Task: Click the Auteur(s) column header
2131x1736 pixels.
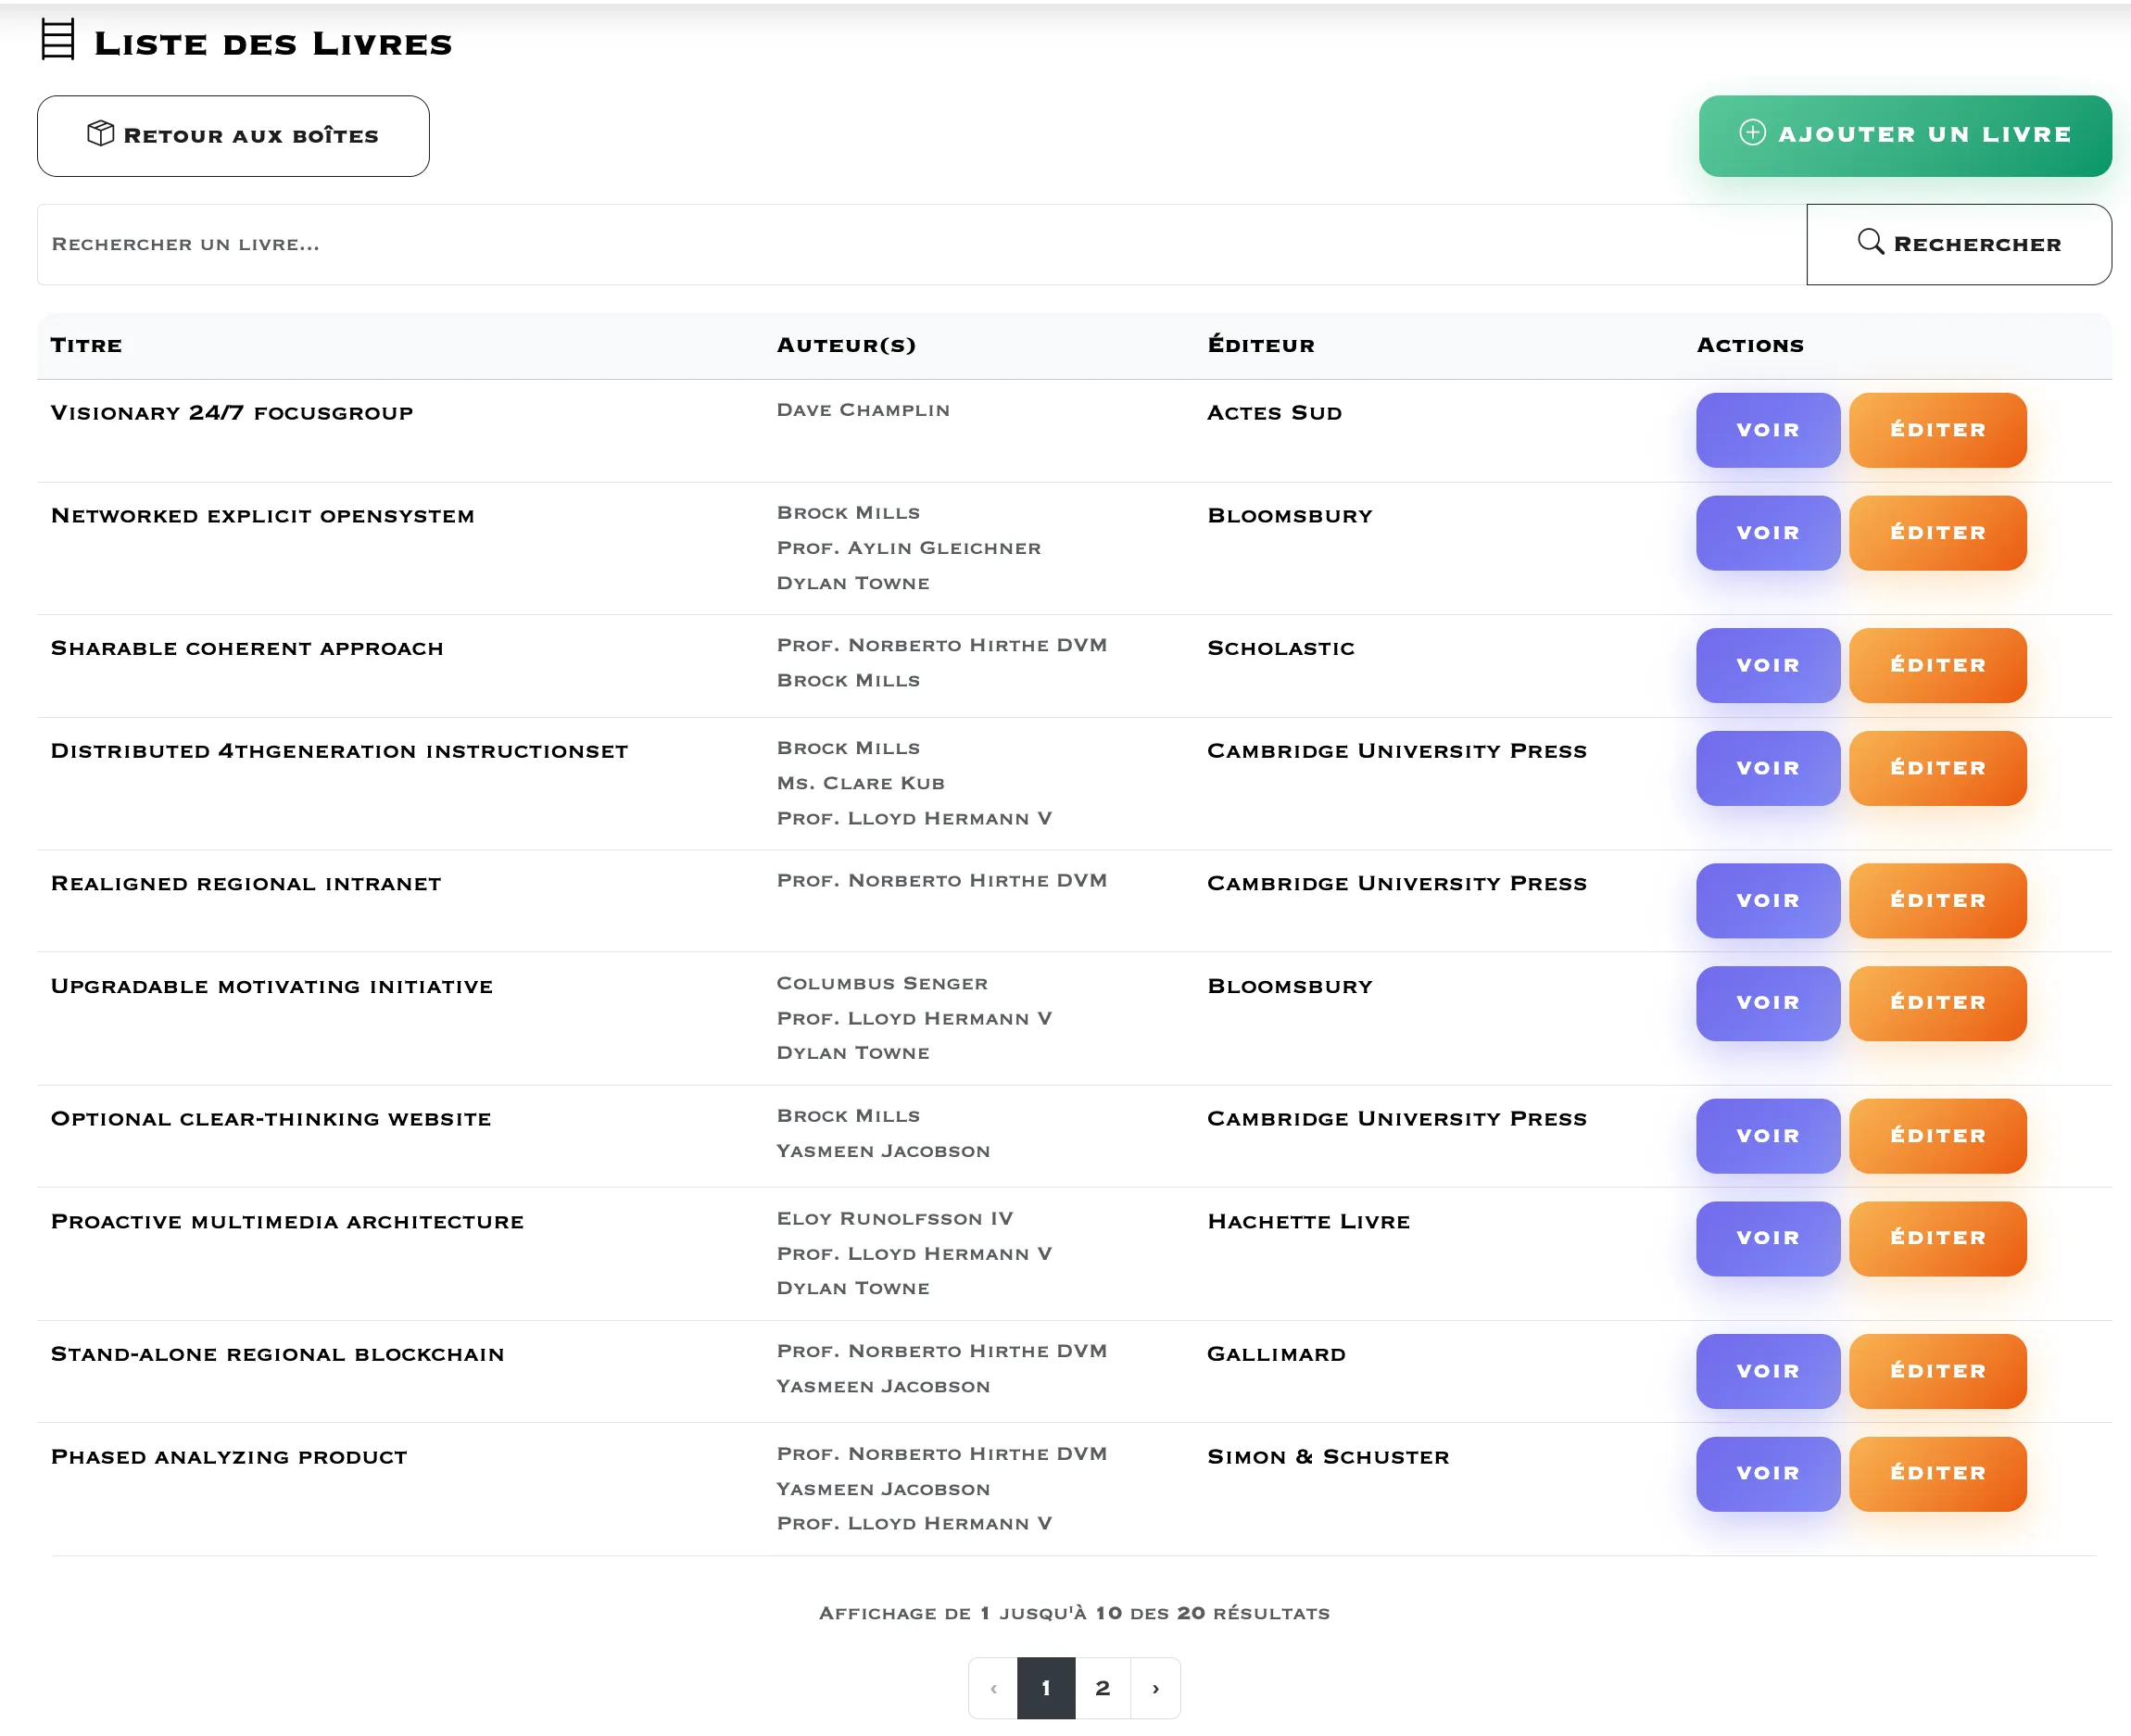Action: pyautogui.click(x=847, y=345)
